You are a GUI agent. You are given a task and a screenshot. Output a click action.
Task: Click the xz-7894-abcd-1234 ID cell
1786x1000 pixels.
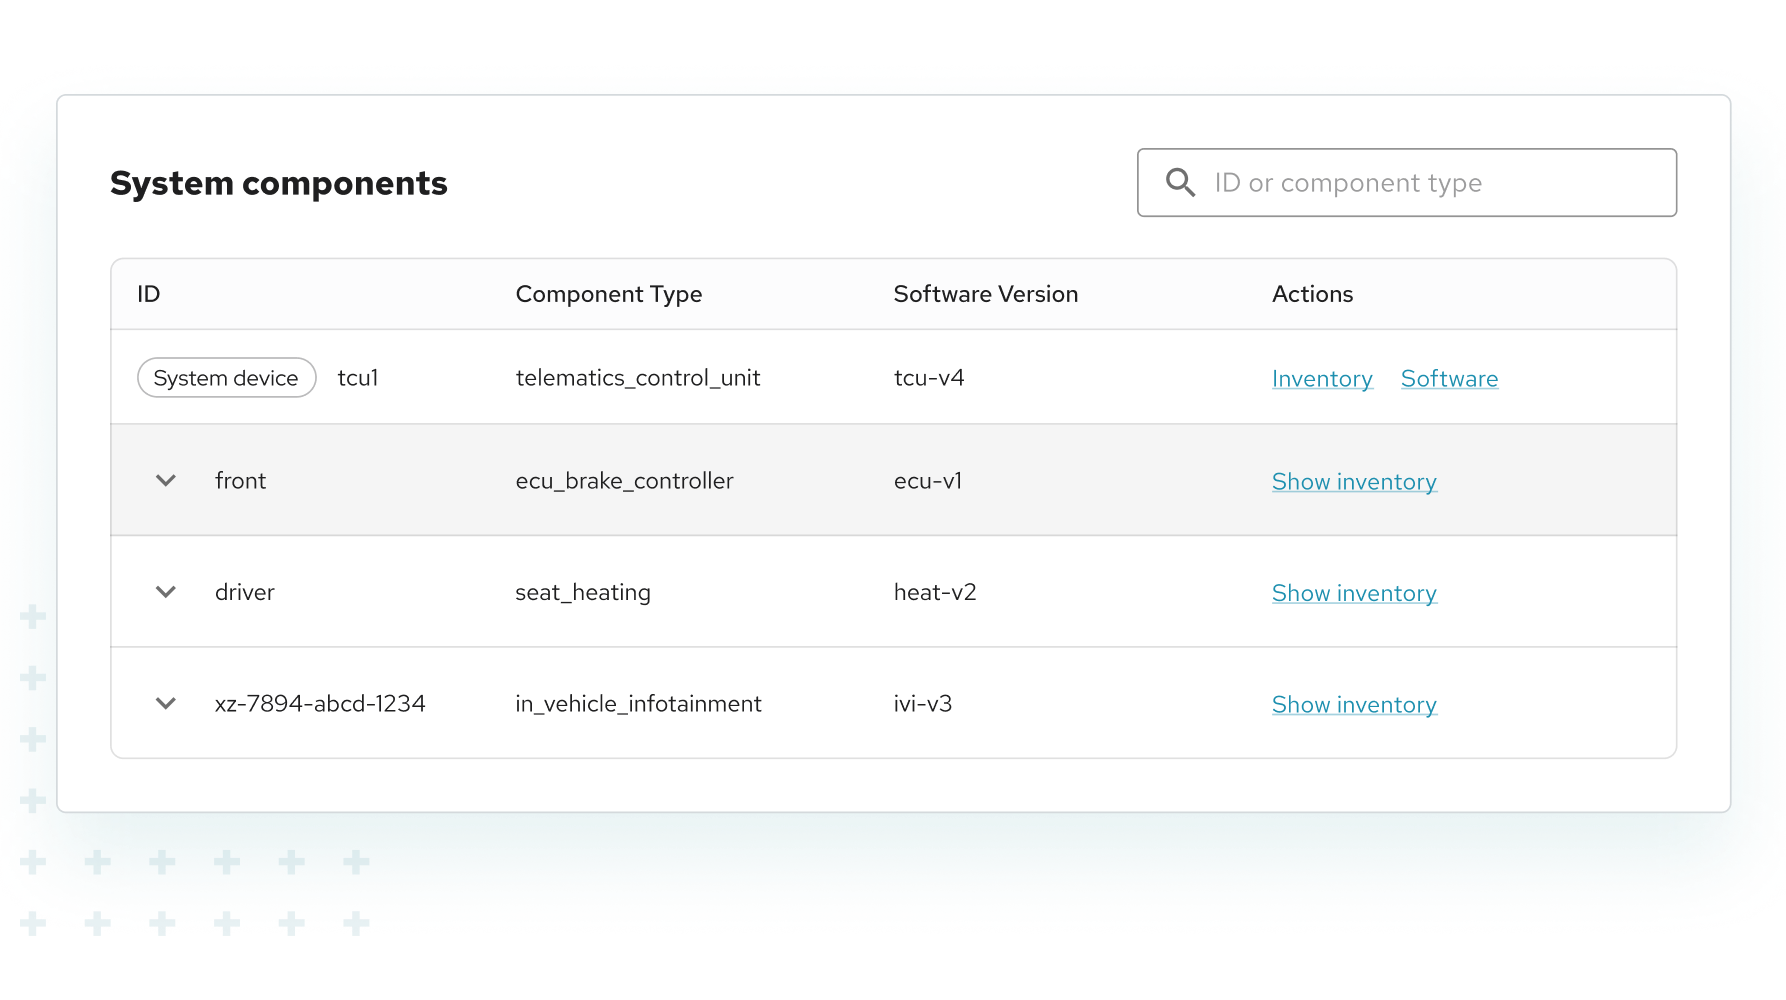pyautogui.click(x=320, y=704)
